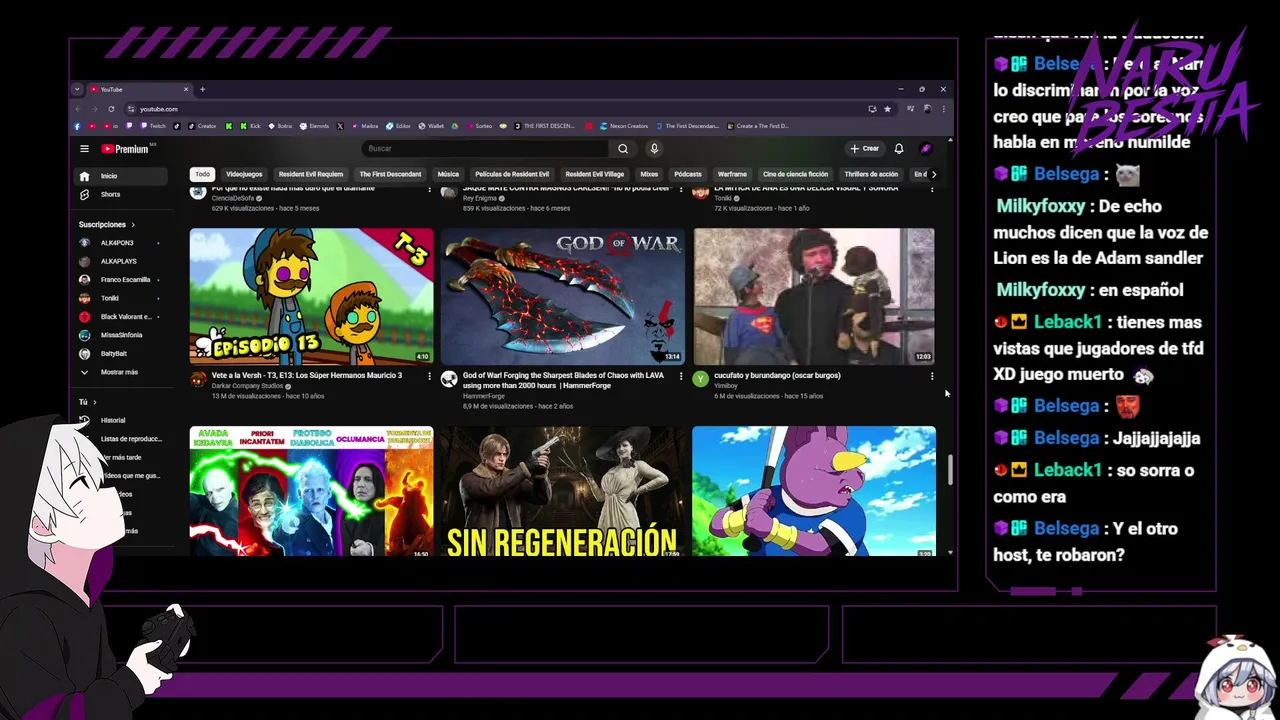This screenshot has height=720, width=1280.
Task: Play the Episodio 13 video thumbnail
Action: tap(312, 297)
